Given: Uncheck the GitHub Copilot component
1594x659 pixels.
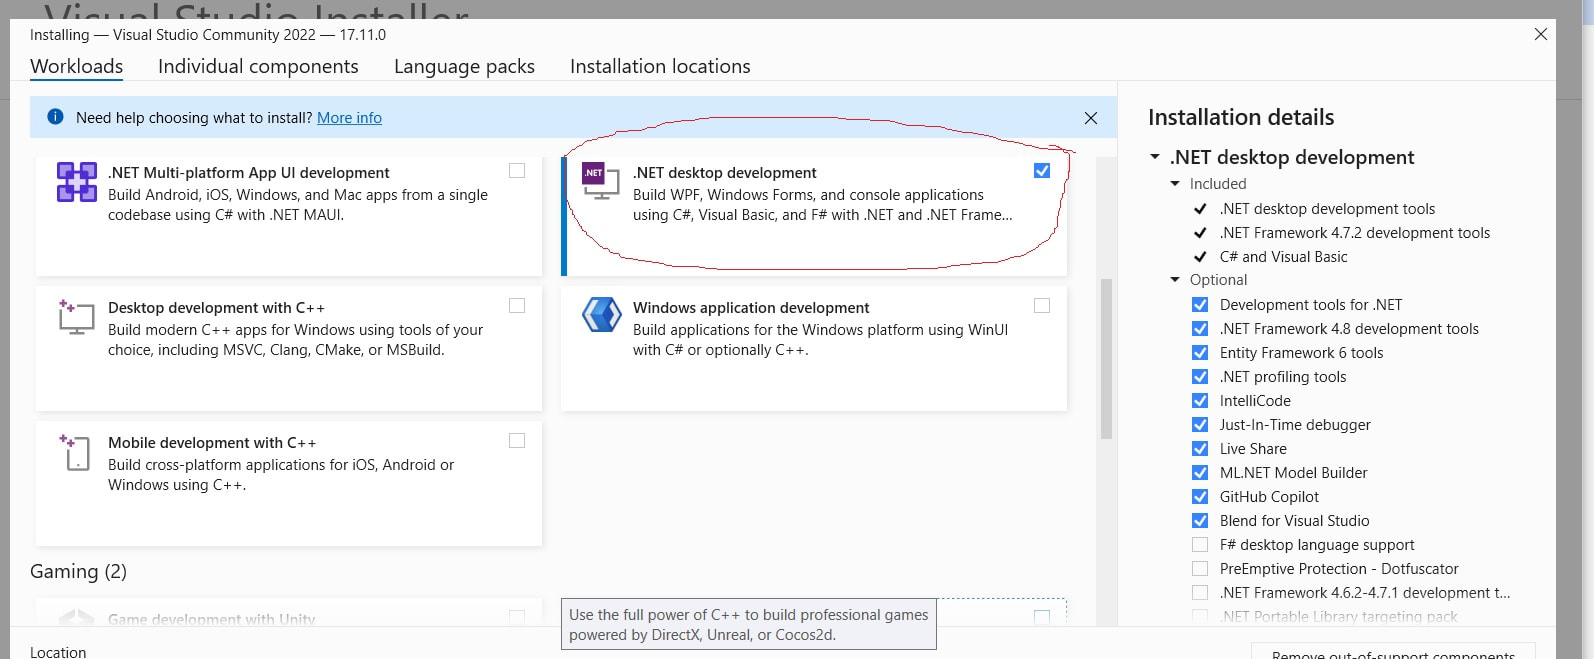Looking at the screenshot, I should [1200, 497].
